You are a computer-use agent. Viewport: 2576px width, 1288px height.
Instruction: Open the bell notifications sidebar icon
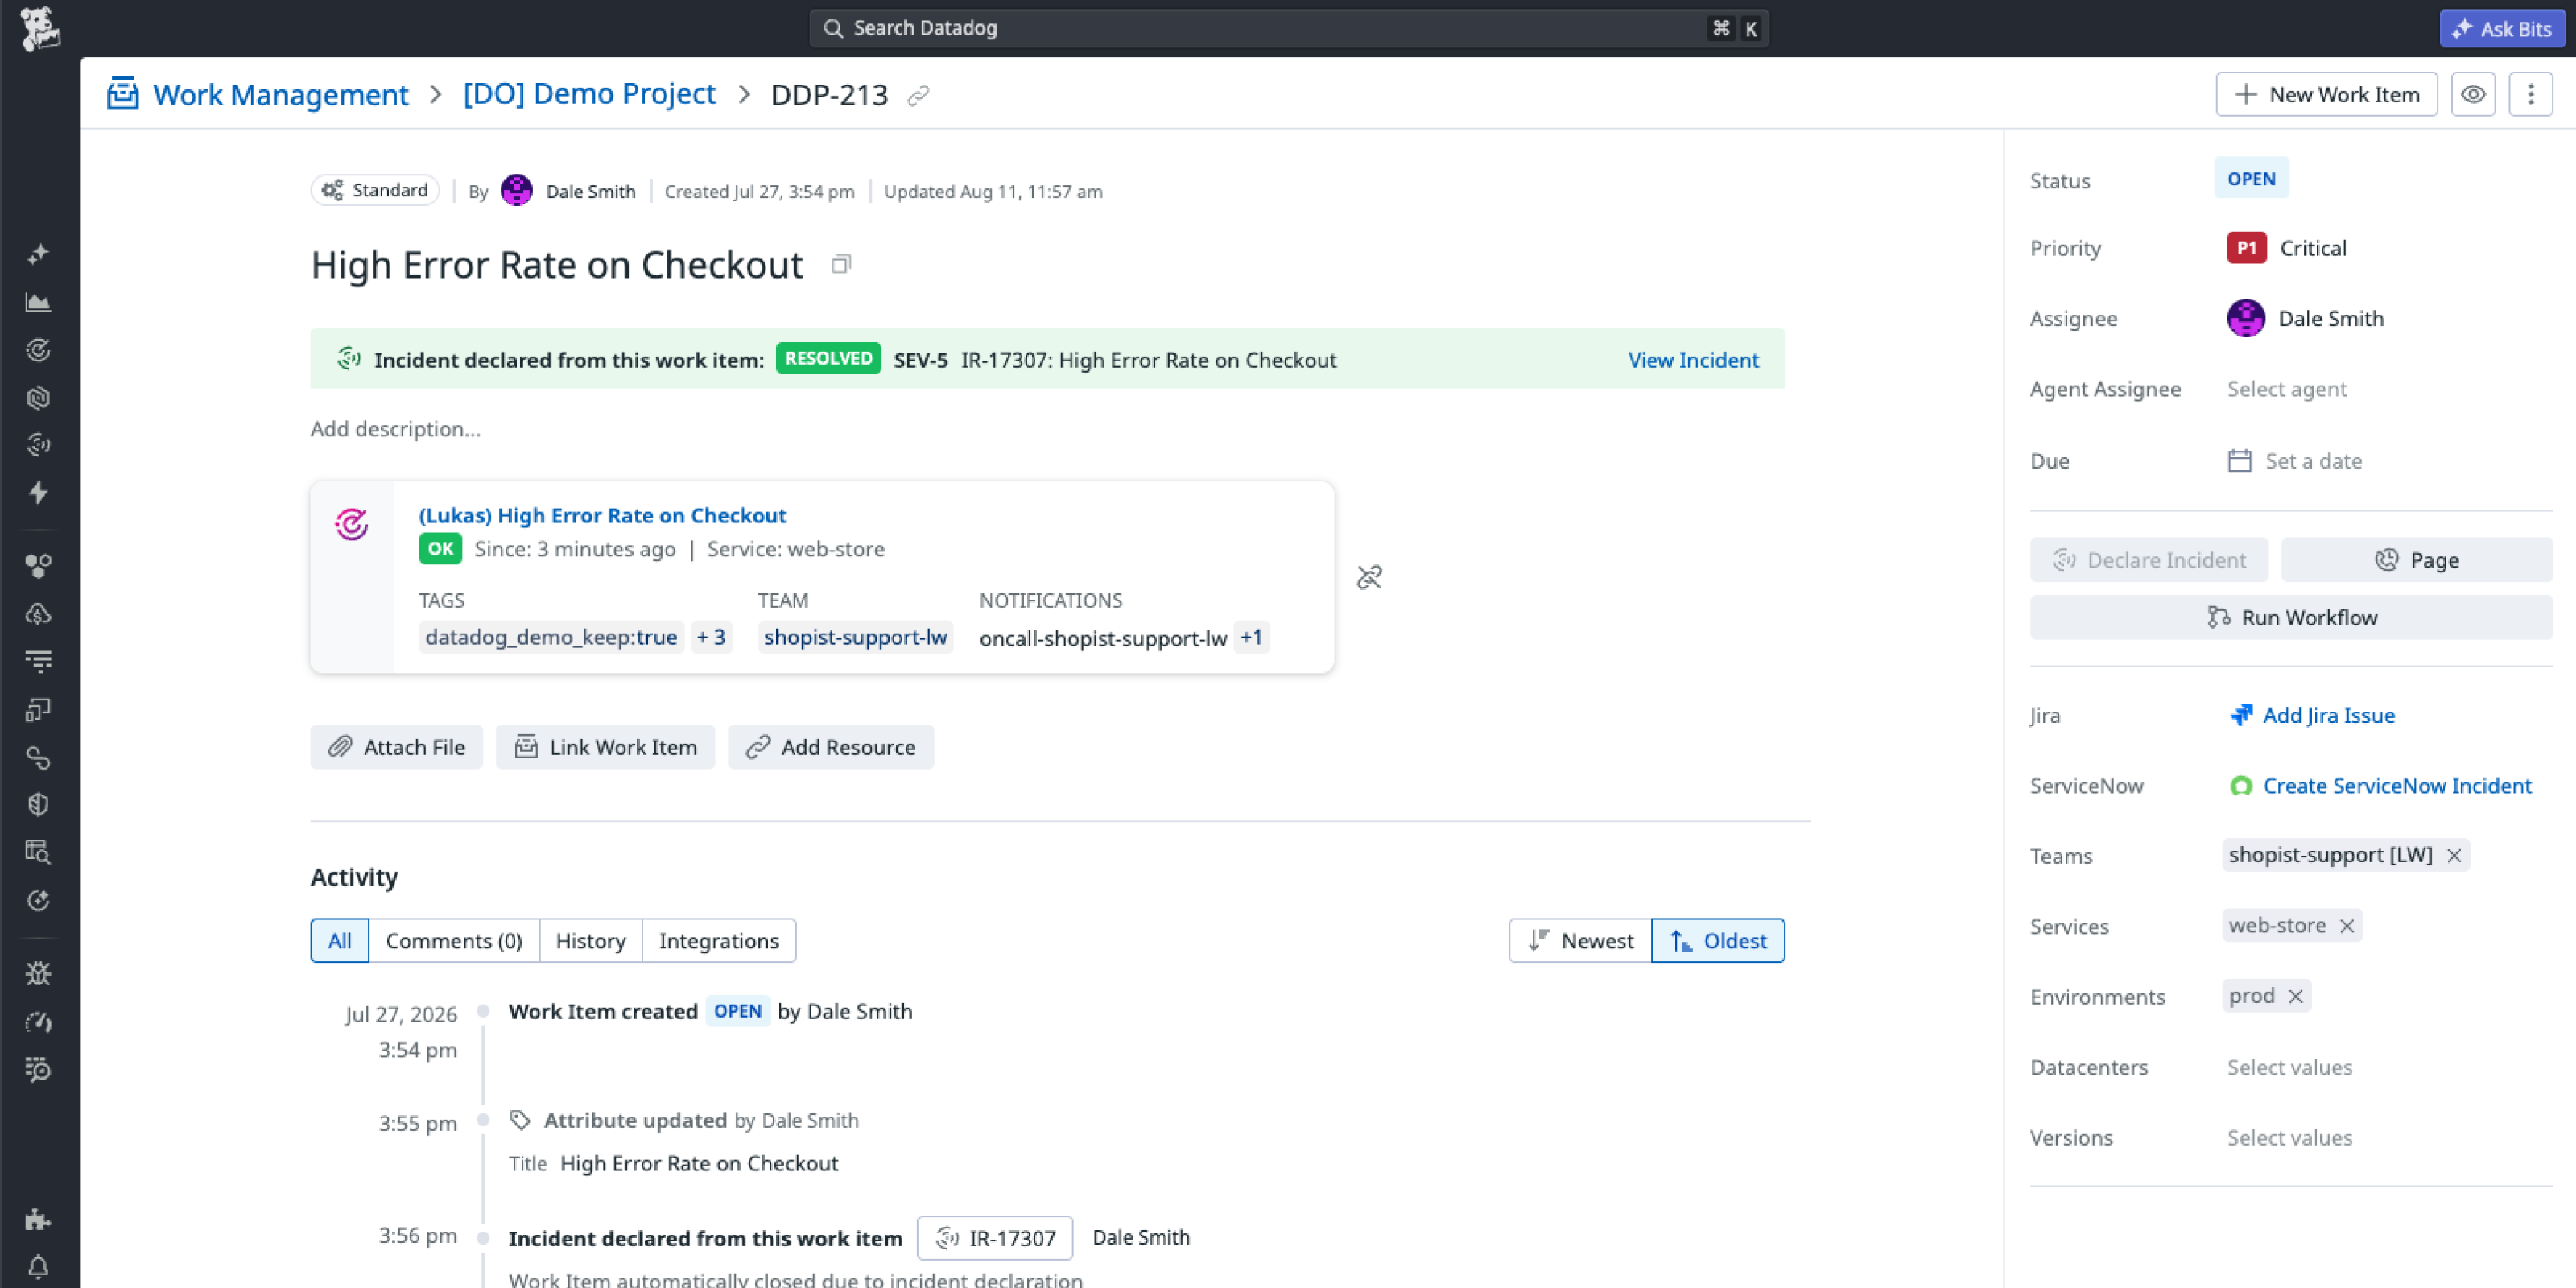click(38, 1267)
